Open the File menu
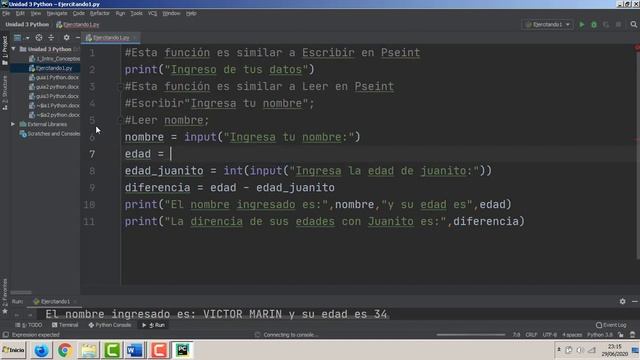The height and width of the screenshot is (360, 640). point(6,13)
